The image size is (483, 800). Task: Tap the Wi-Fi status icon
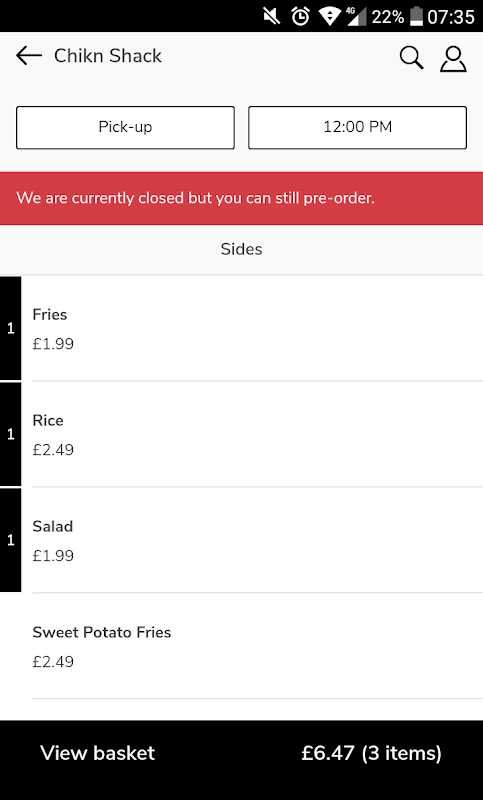(x=329, y=17)
